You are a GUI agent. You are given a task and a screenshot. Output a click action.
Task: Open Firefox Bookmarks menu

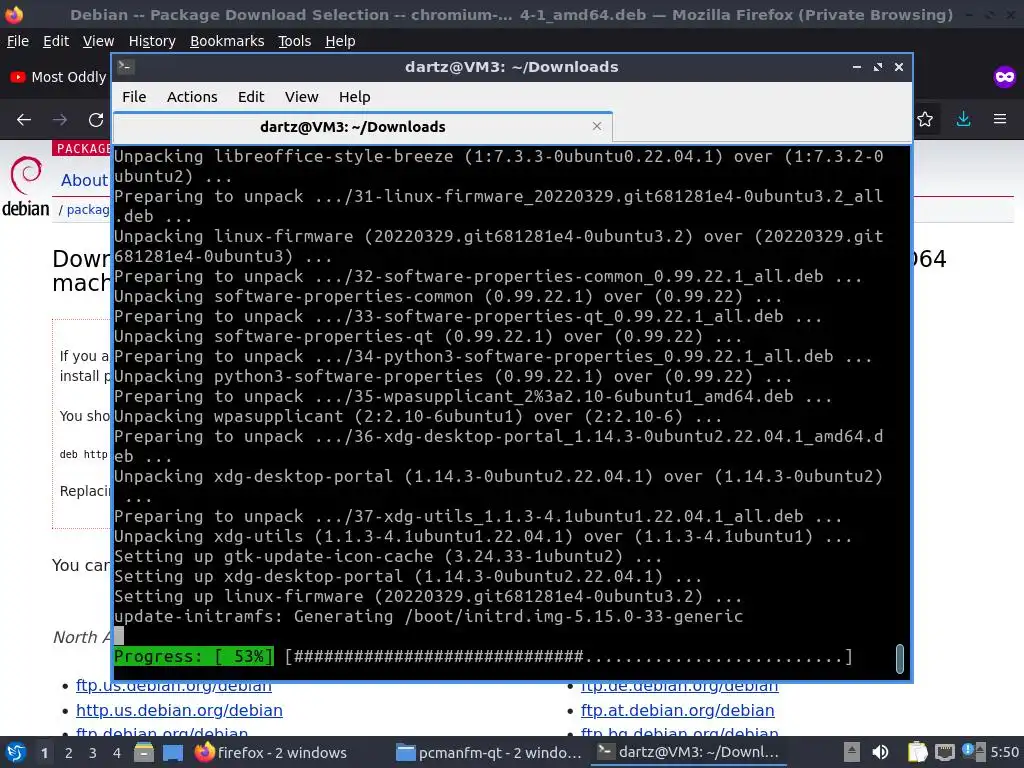pyautogui.click(x=227, y=41)
